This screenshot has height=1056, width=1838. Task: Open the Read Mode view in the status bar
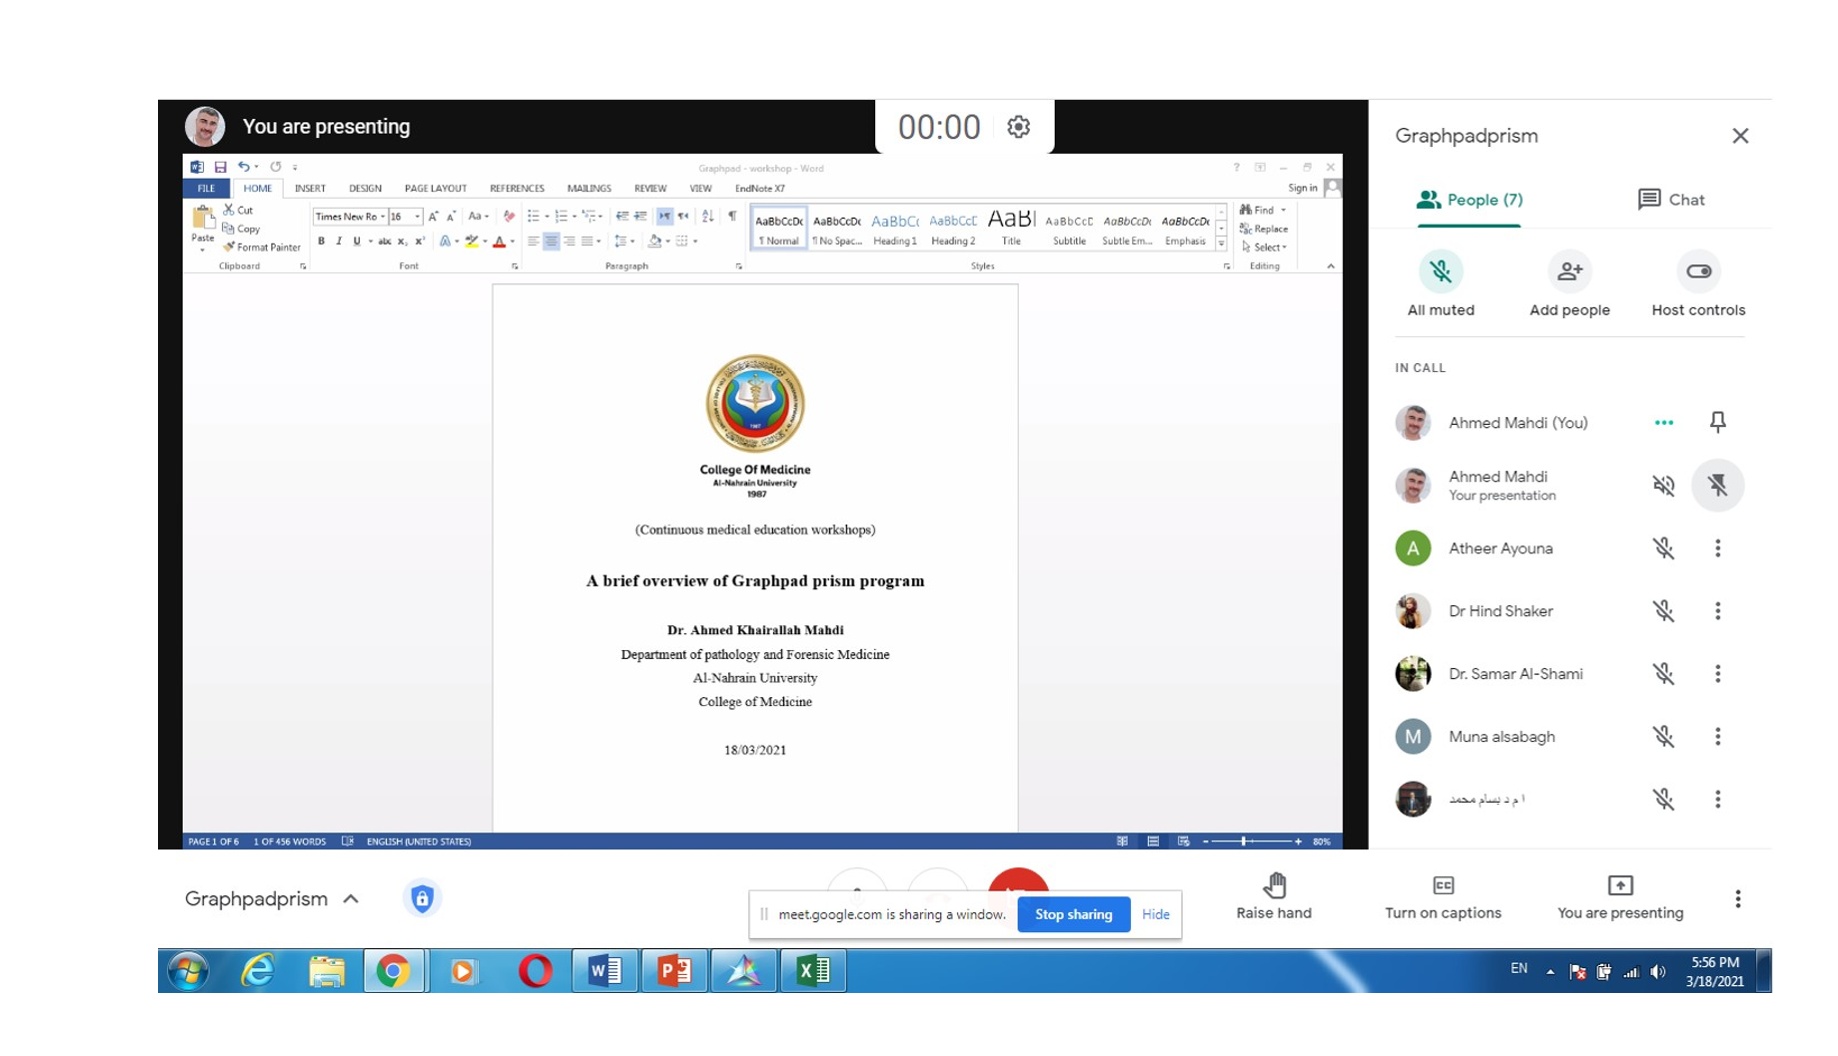[1122, 841]
